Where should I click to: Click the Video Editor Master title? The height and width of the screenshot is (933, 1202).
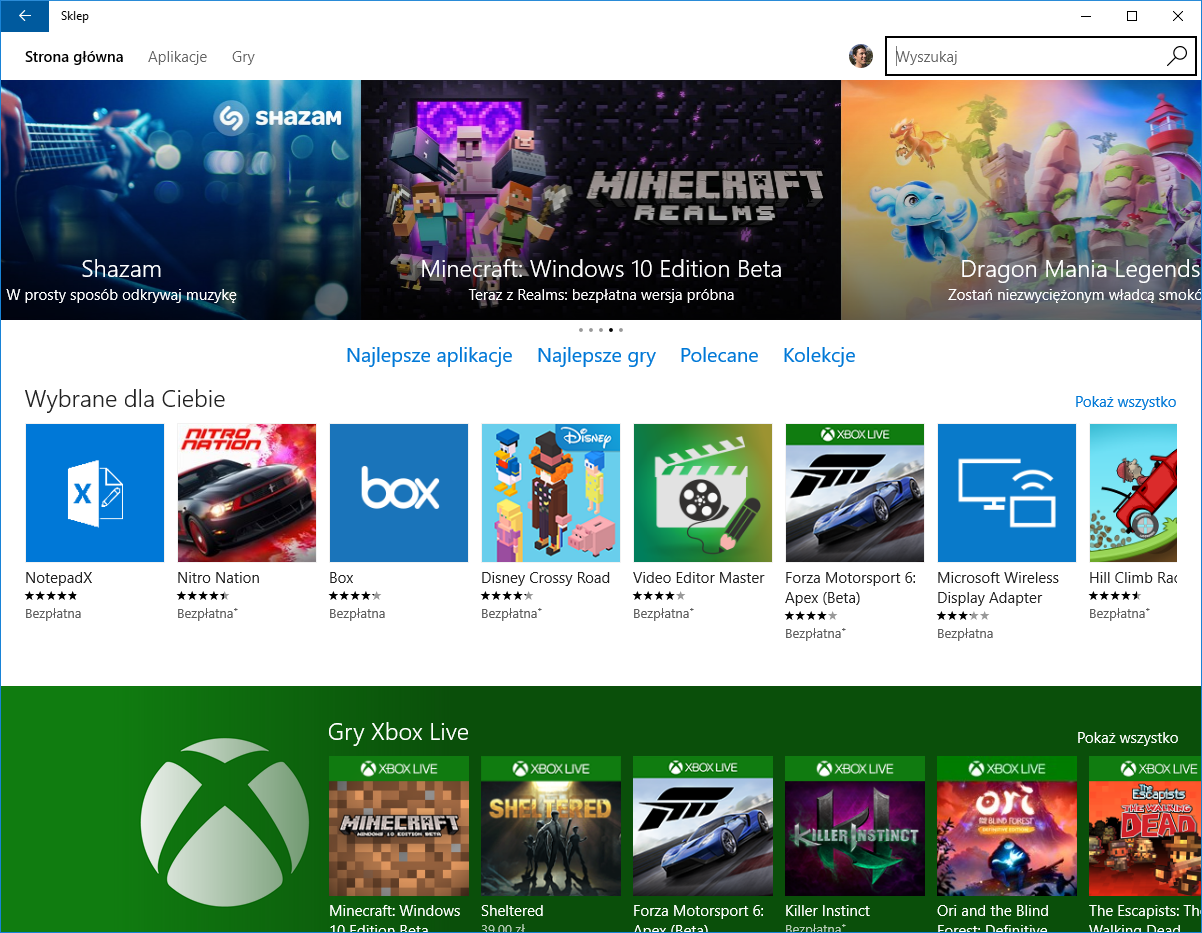coord(698,578)
